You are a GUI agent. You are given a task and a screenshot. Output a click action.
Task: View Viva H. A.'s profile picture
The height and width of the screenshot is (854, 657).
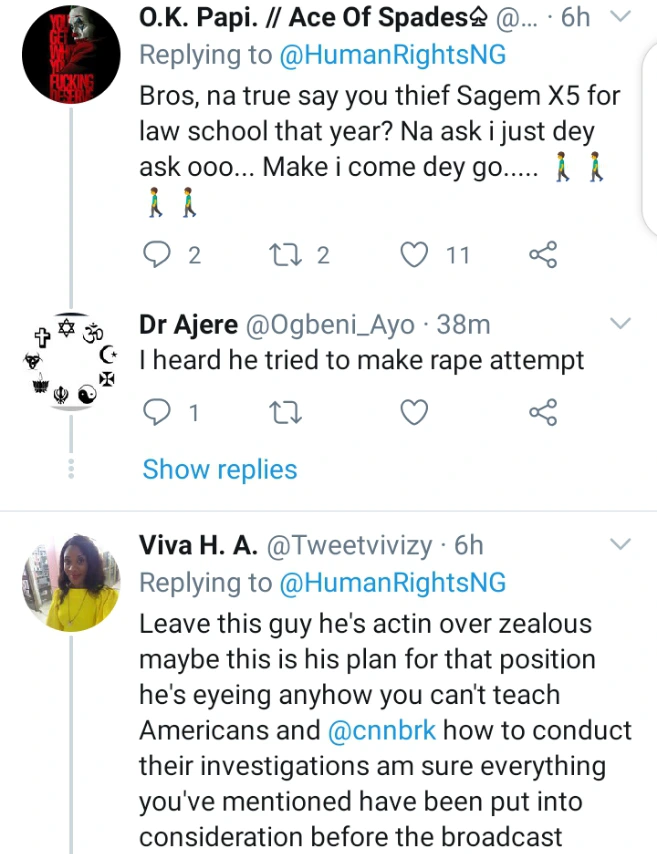coord(71,581)
